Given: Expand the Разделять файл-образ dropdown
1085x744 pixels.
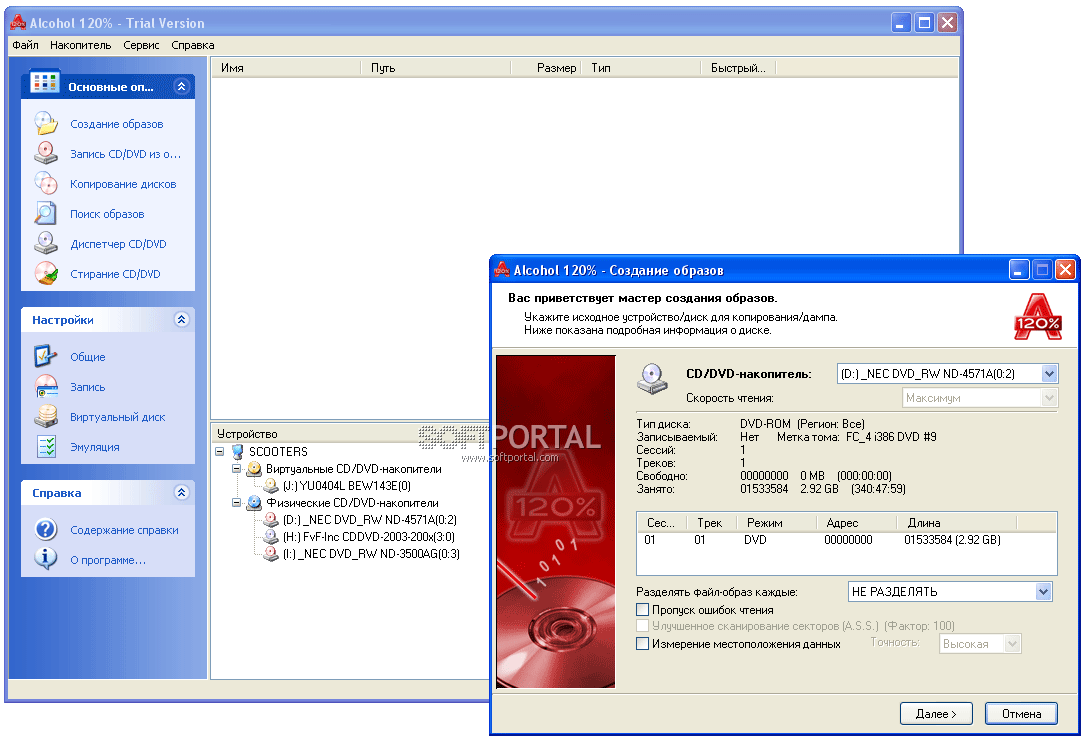Looking at the screenshot, I should 1044,592.
